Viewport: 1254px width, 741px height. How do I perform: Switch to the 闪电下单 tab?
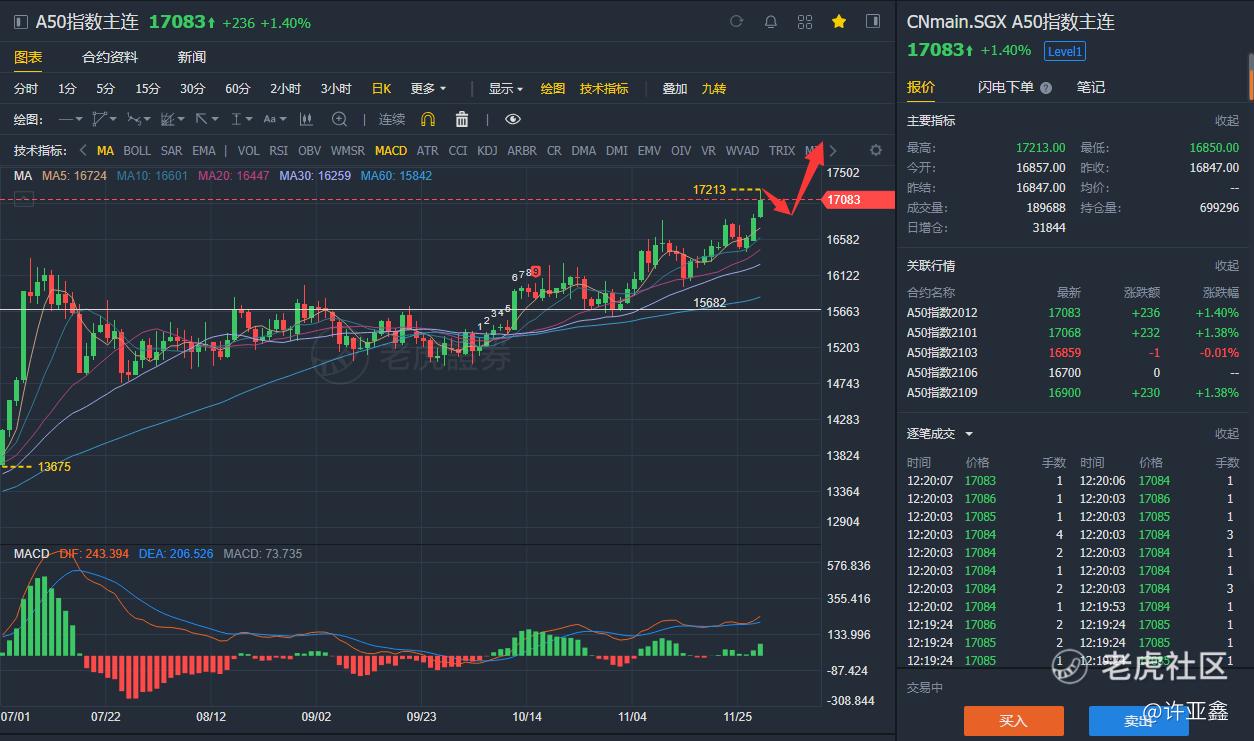click(1006, 88)
